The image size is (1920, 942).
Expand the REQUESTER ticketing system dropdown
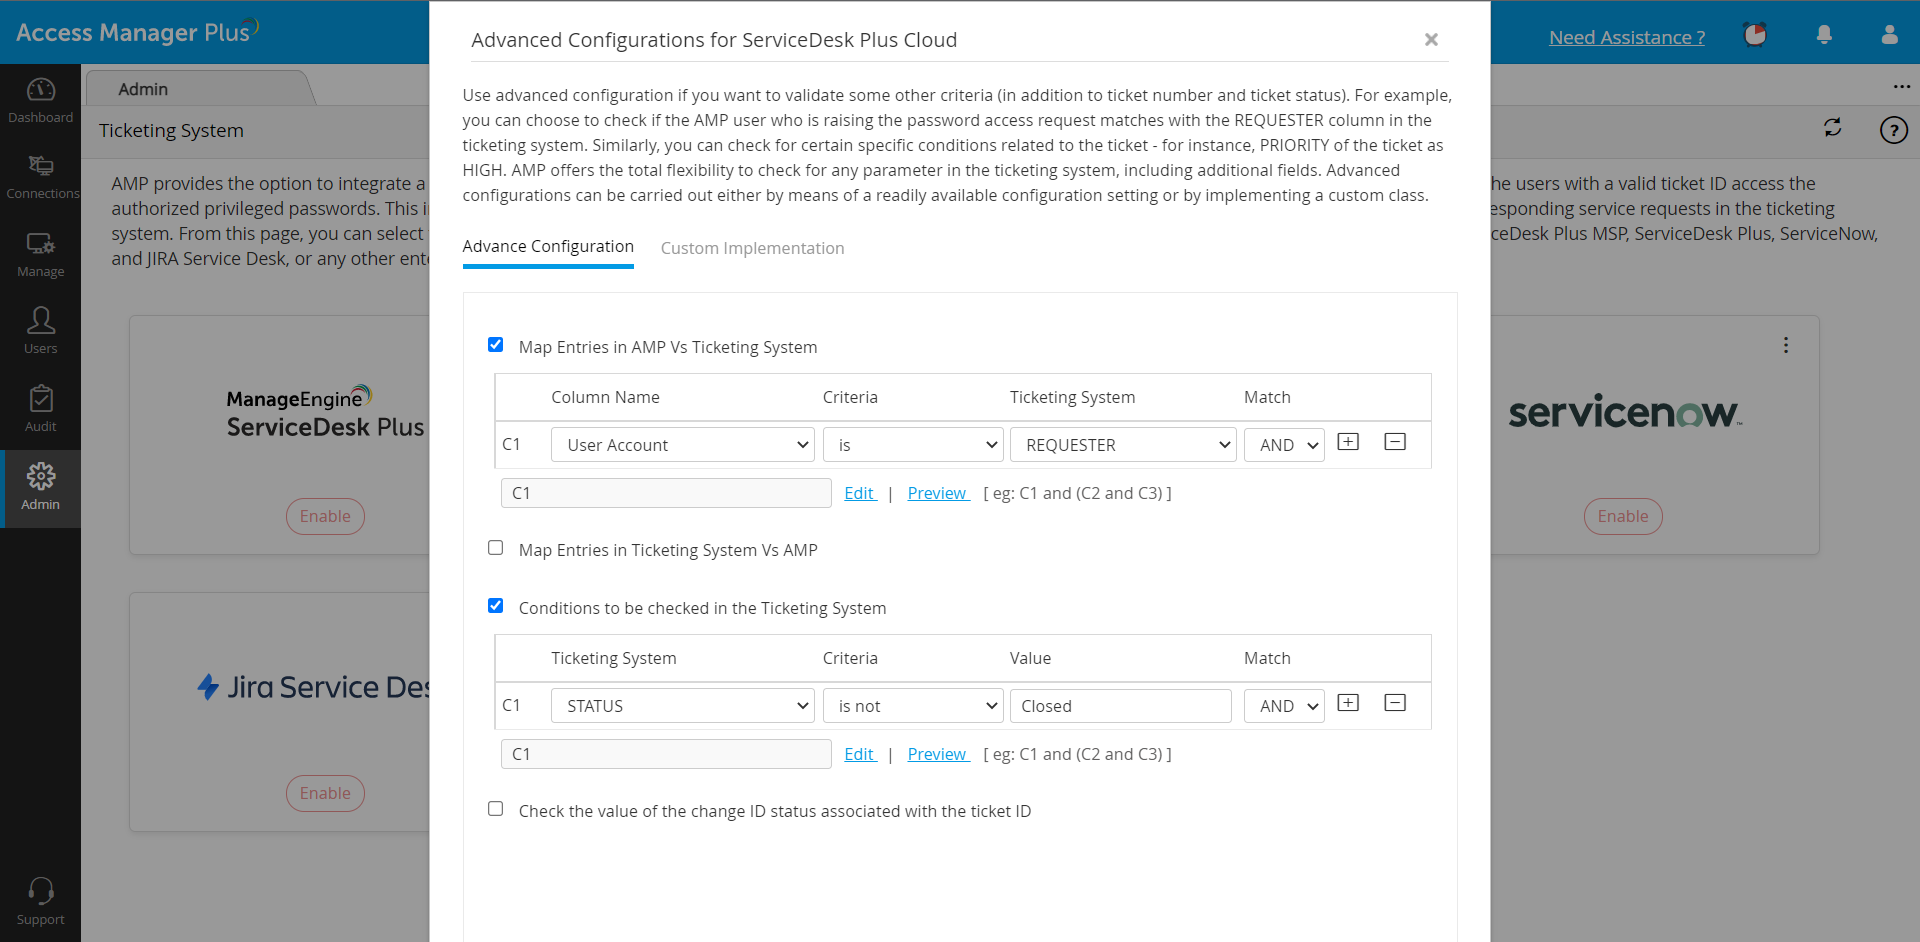[1122, 445]
